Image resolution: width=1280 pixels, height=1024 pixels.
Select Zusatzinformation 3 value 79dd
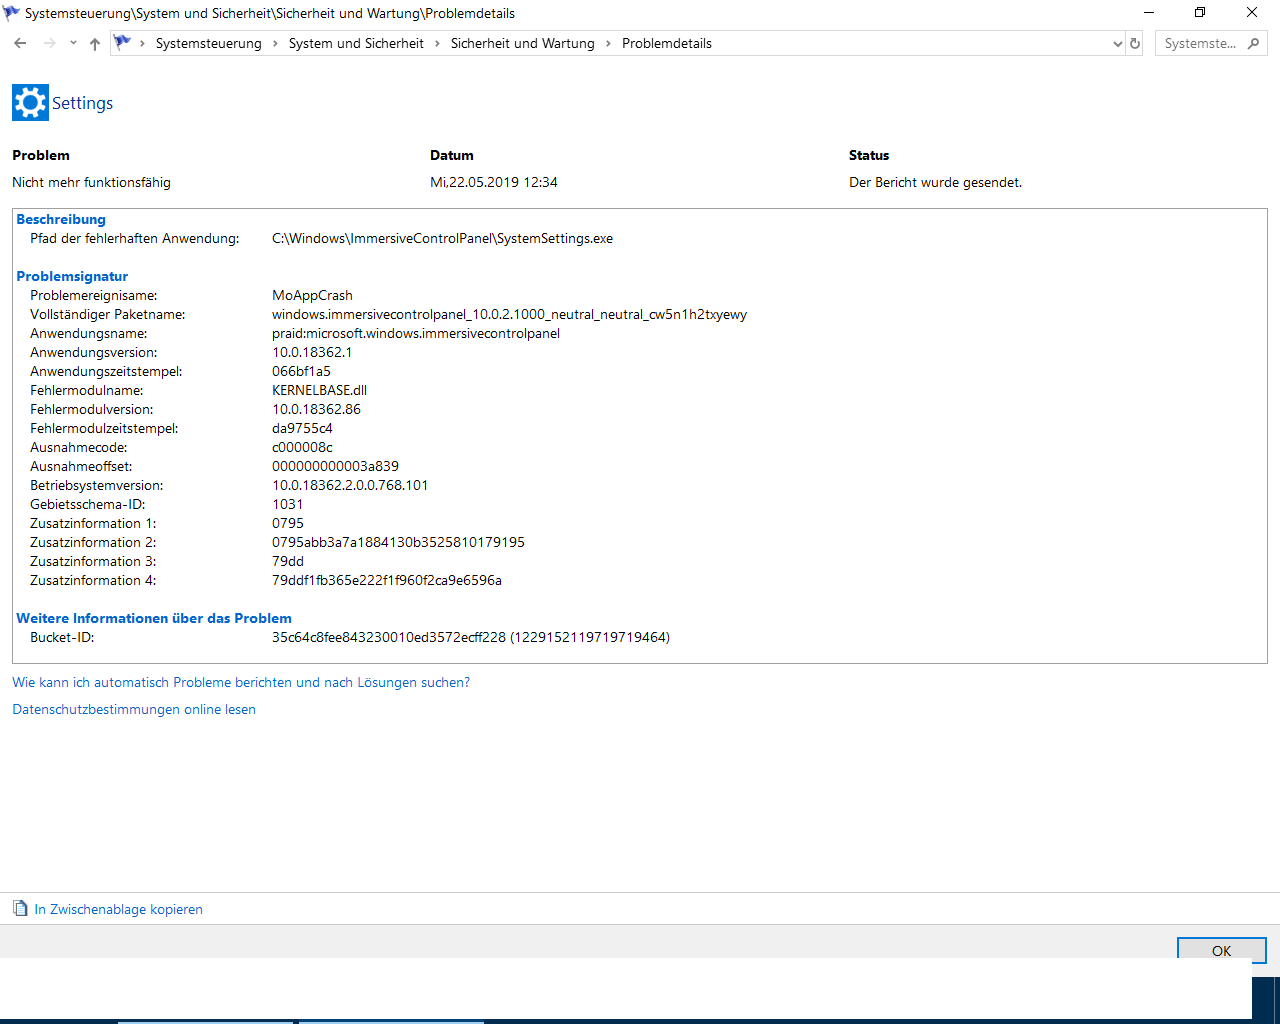point(287,561)
